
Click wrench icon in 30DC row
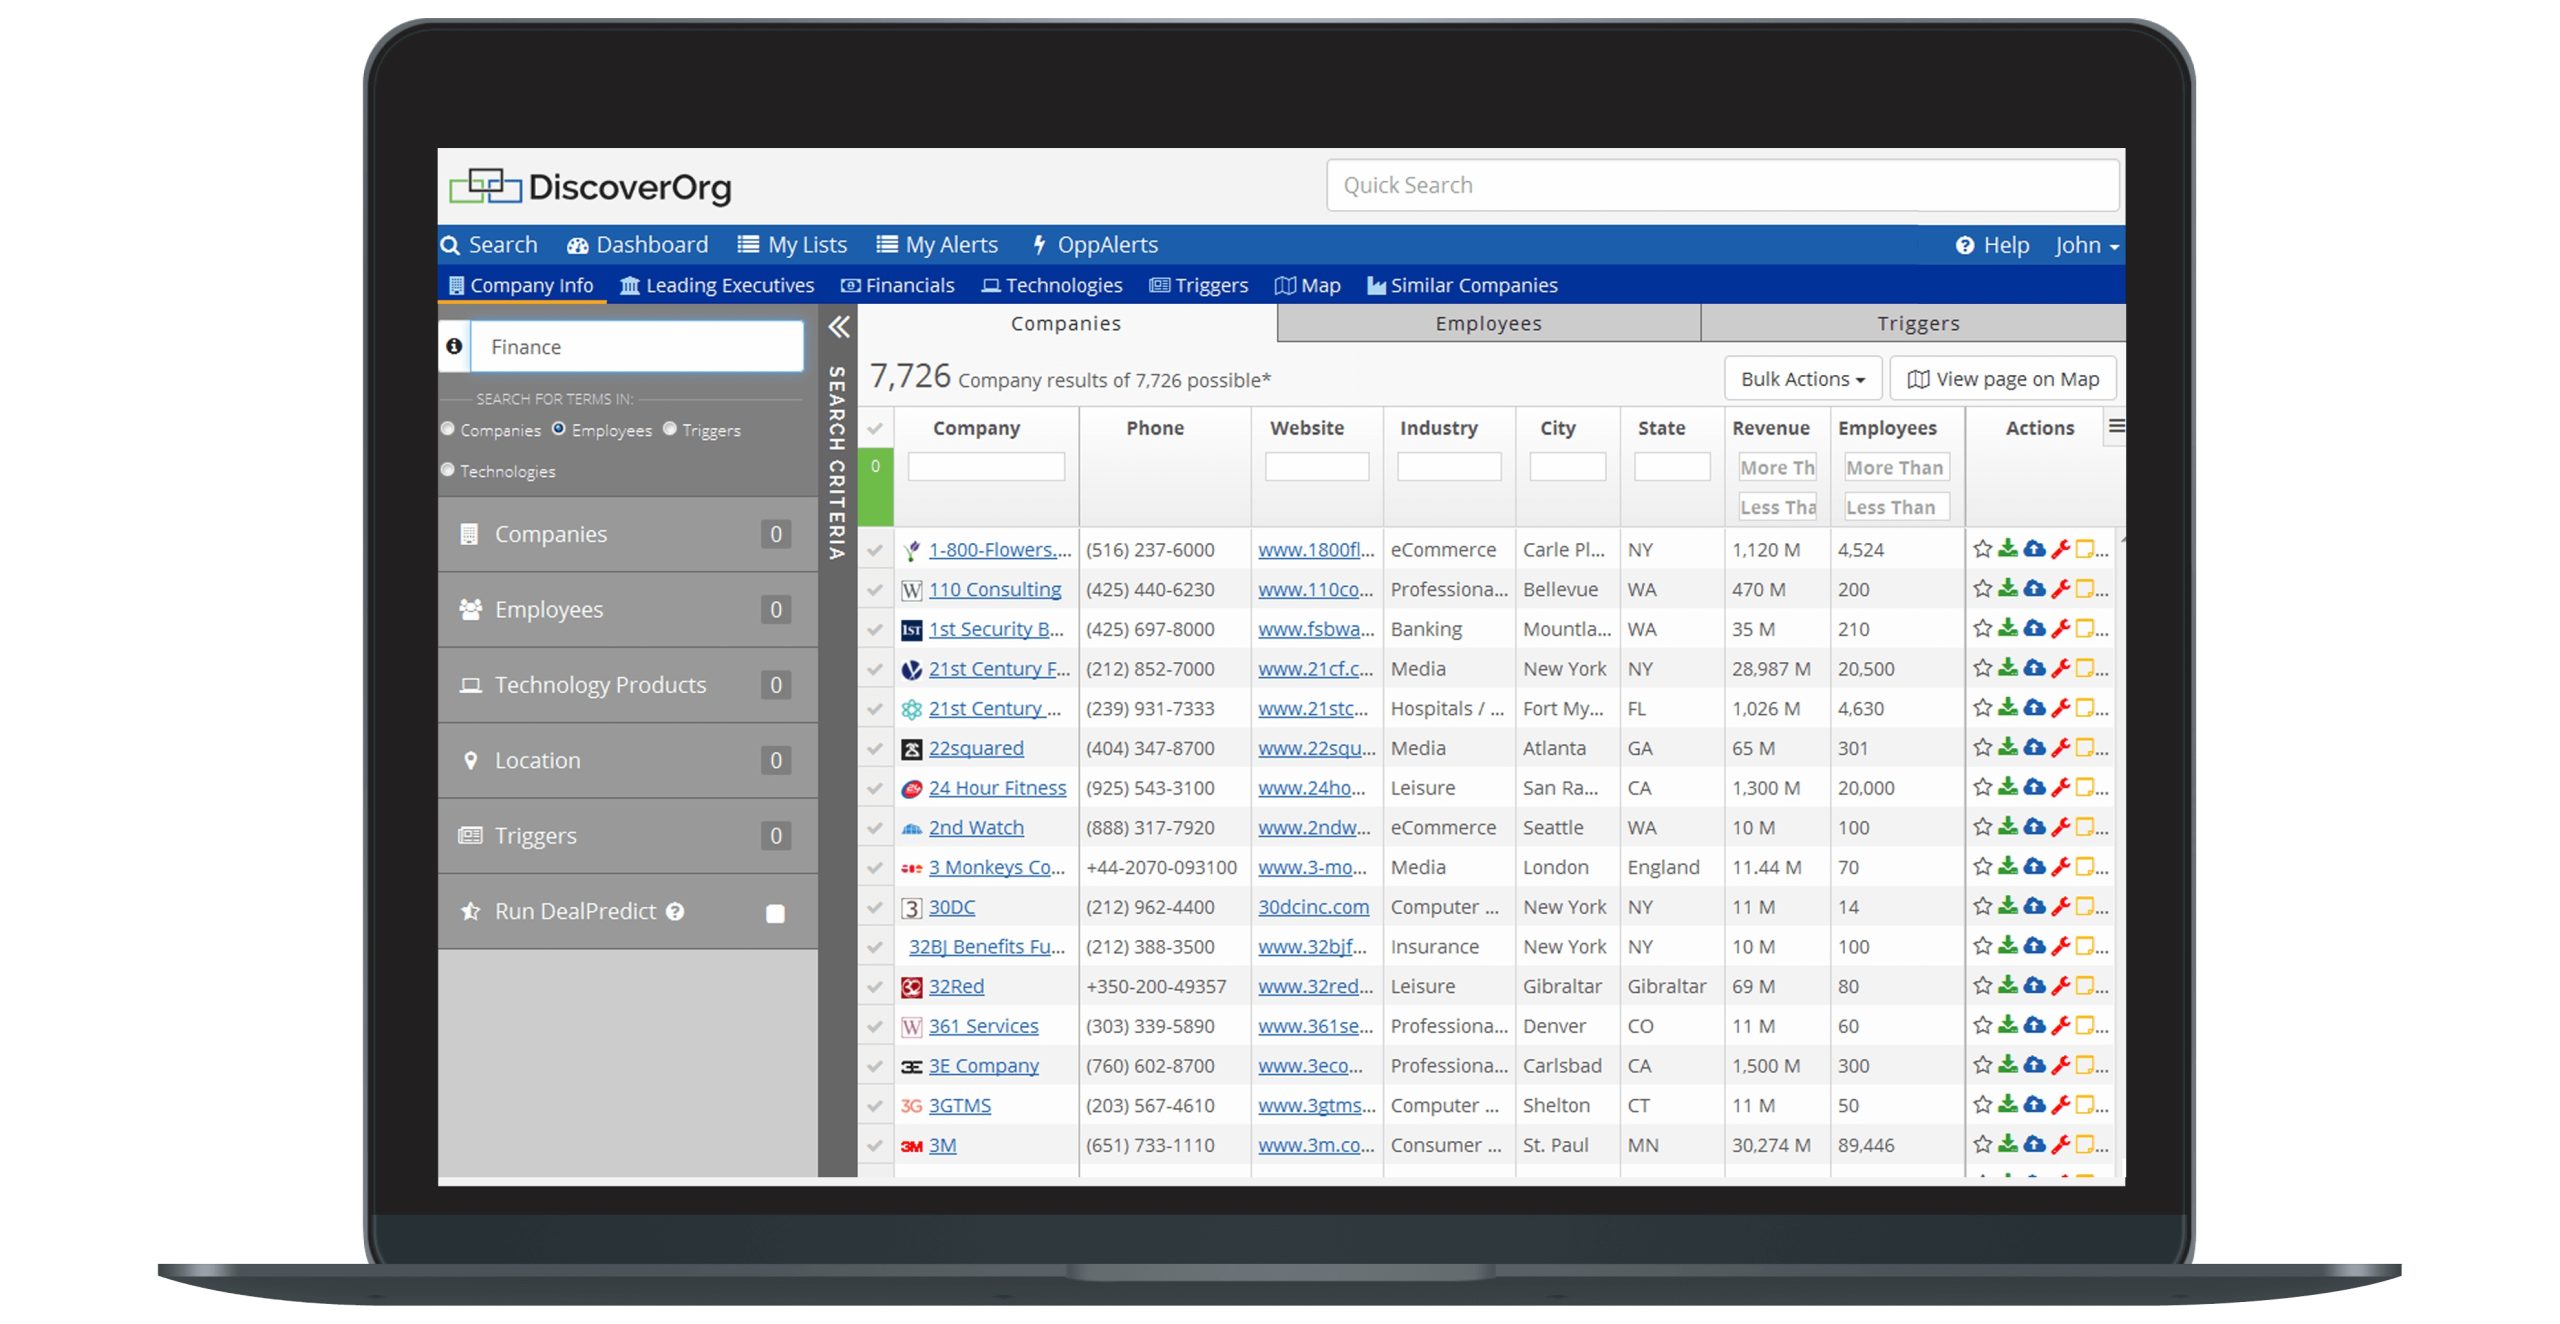coord(2060,906)
